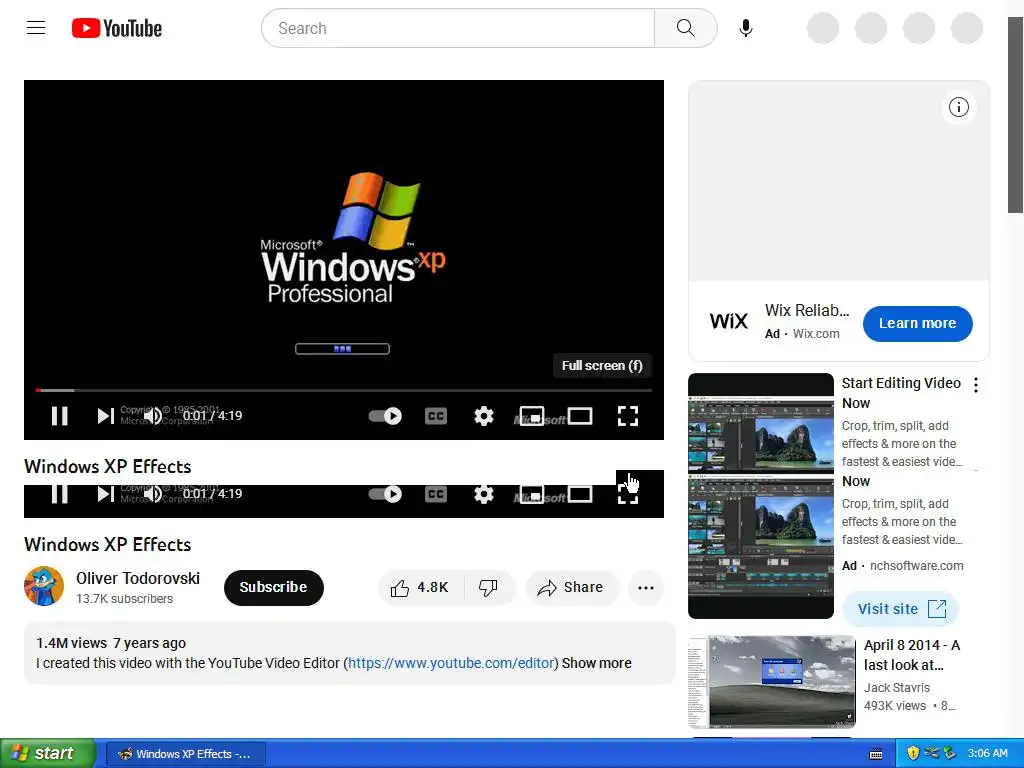Open options menu for Start Editing Video ad
The image size is (1024, 768).
(x=976, y=385)
